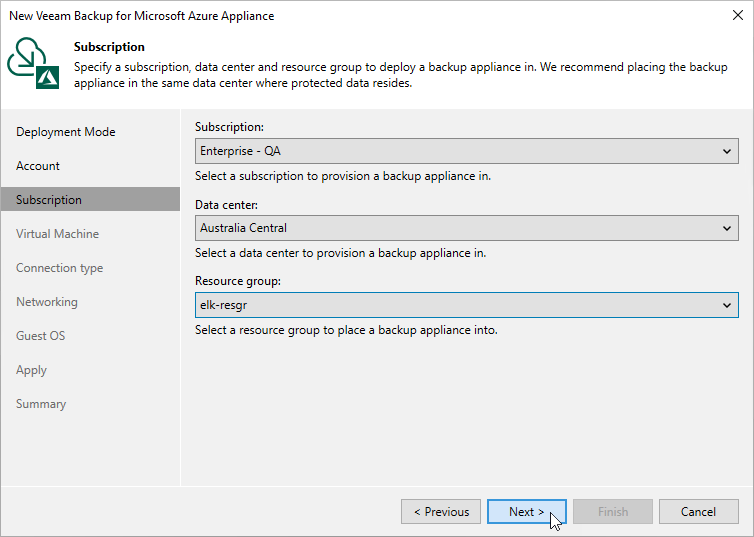
Task: Click the 'Subscription:' field label
Action: 229,127
